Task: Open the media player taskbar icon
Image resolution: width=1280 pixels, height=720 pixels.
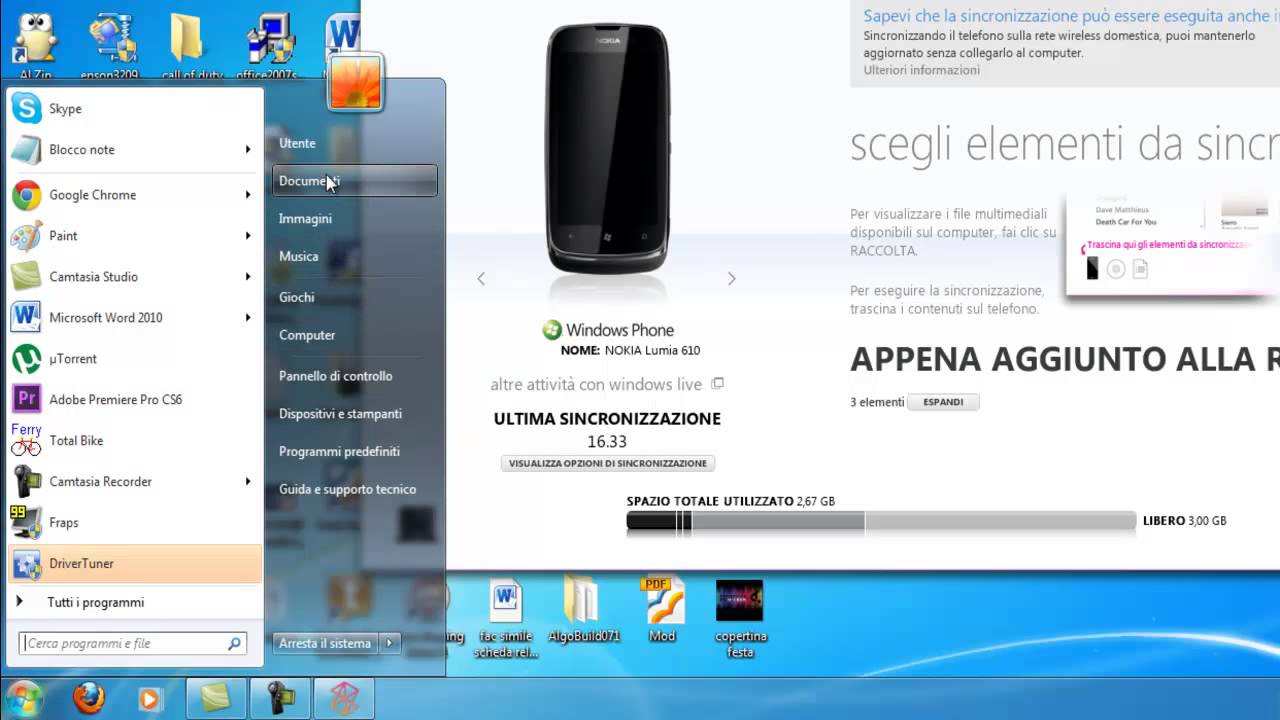Action: (150, 698)
